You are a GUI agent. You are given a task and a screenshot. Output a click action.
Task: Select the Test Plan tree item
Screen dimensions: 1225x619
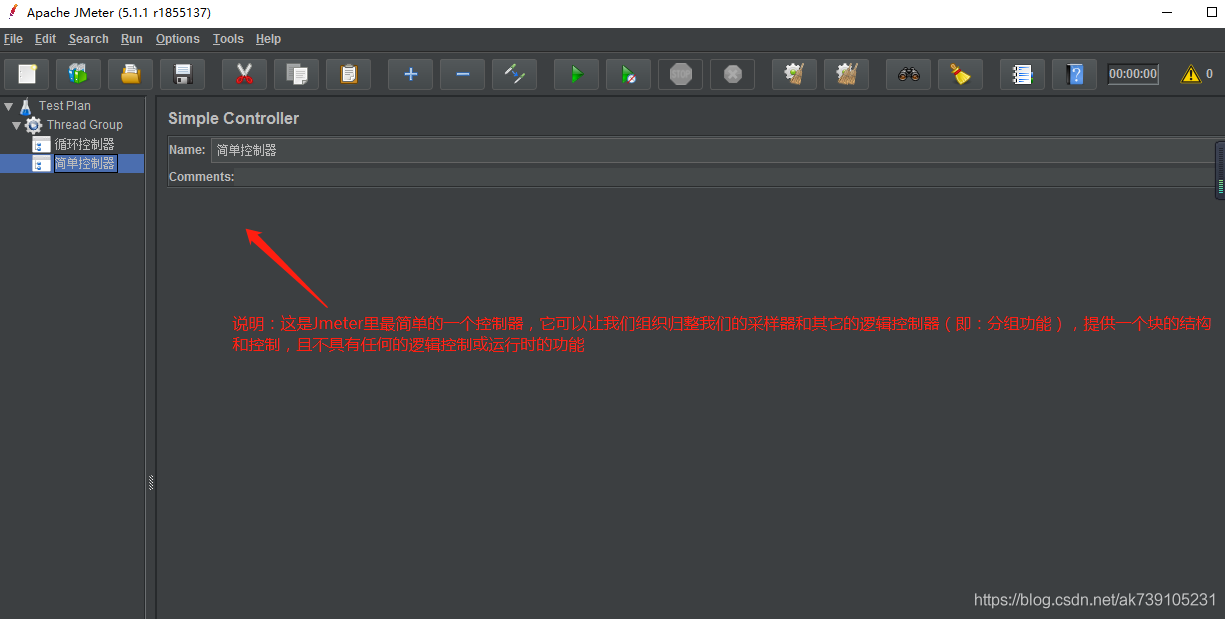pos(65,106)
